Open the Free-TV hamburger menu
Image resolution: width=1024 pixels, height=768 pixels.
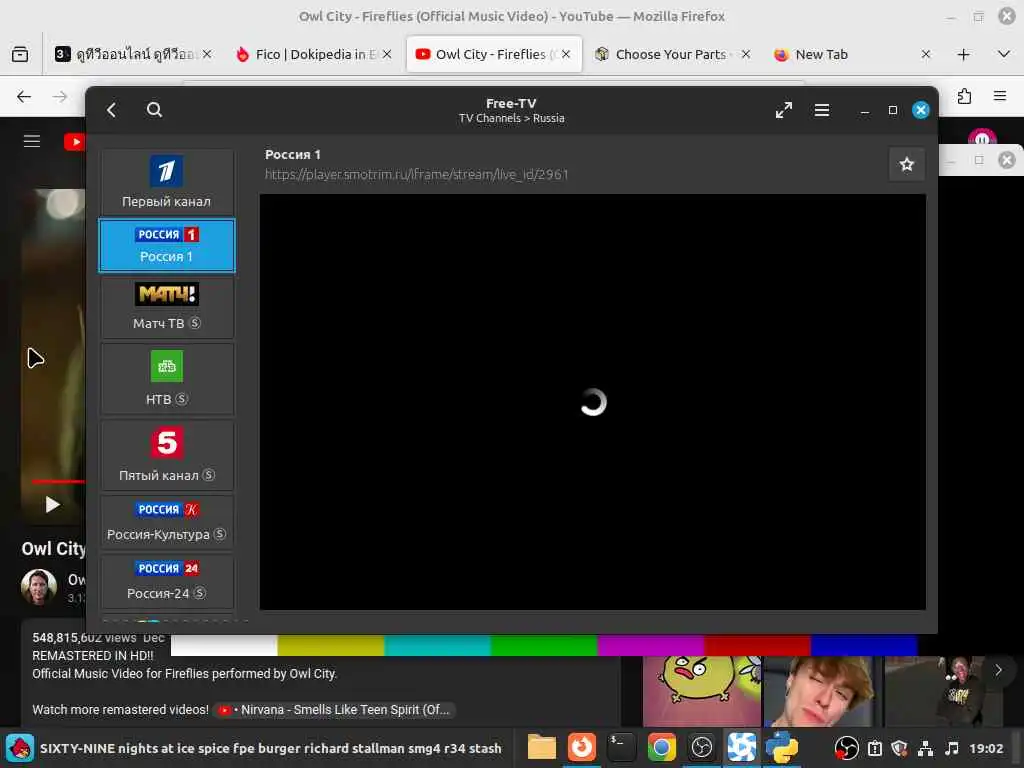(822, 110)
